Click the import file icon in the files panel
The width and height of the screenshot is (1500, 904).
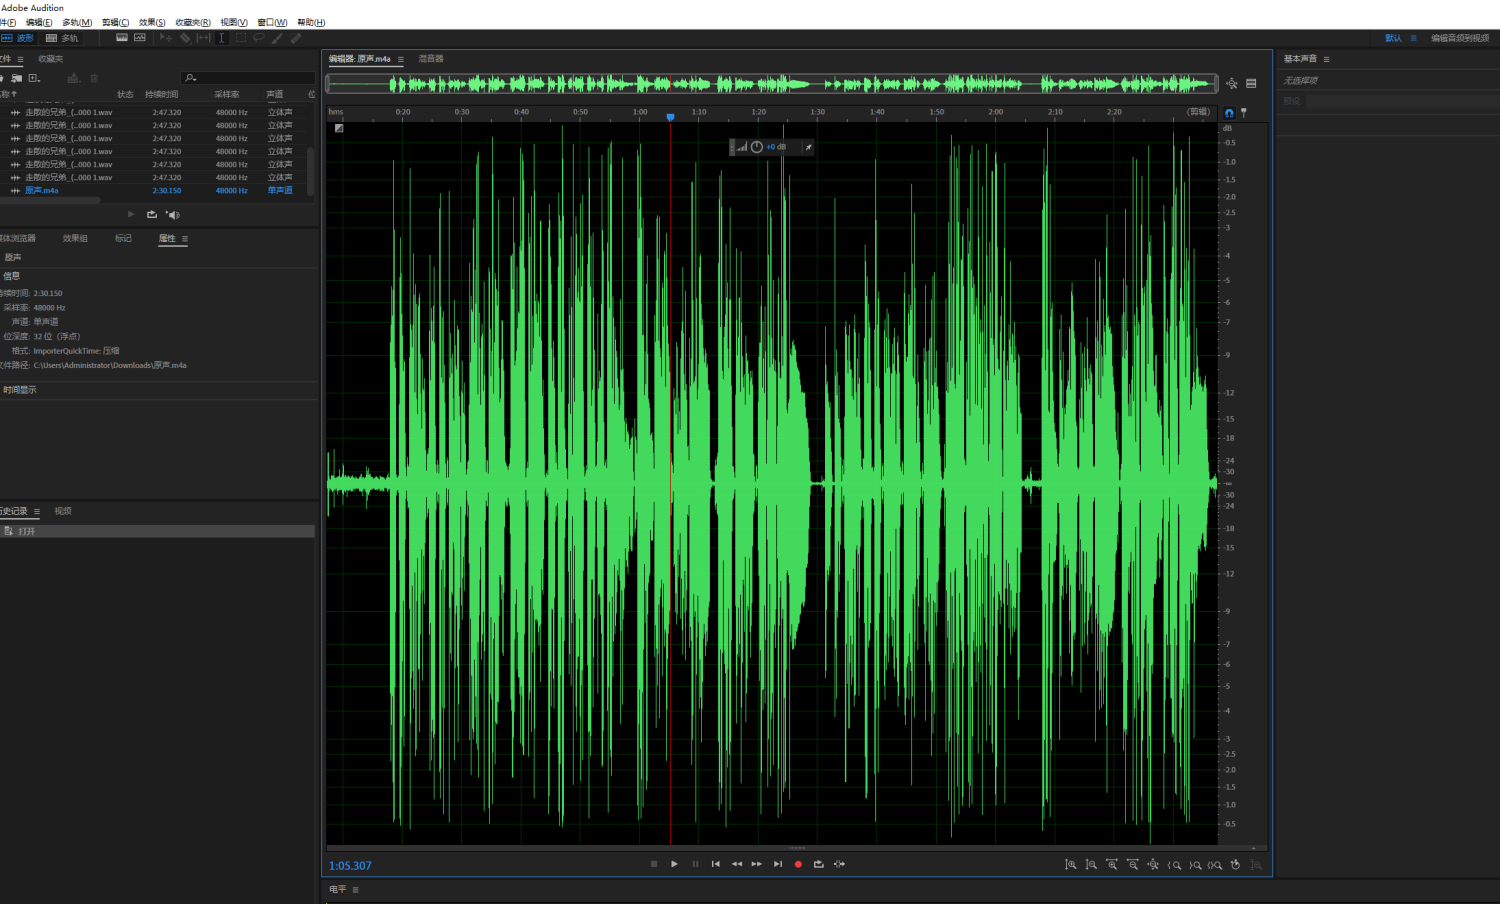[x=17, y=78]
